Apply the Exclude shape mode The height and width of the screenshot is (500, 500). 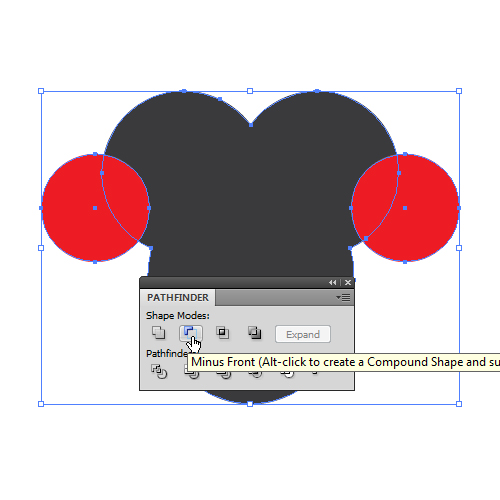point(255,333)
